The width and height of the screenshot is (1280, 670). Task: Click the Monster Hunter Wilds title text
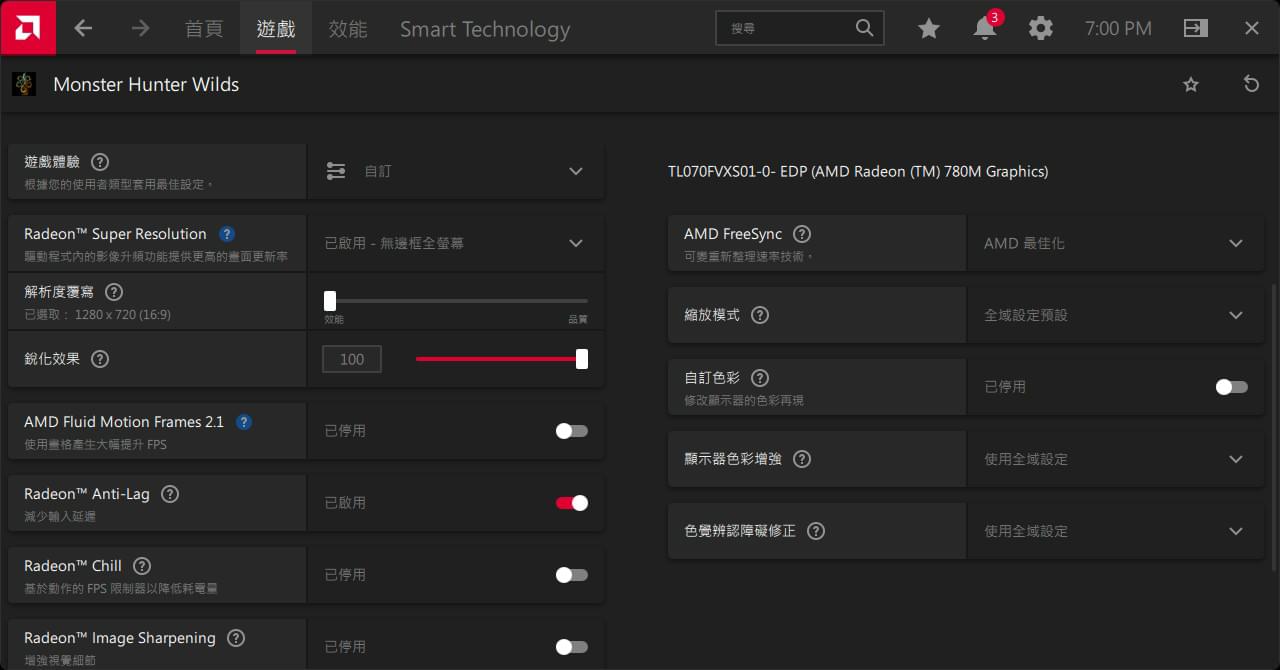click(146, 85)
